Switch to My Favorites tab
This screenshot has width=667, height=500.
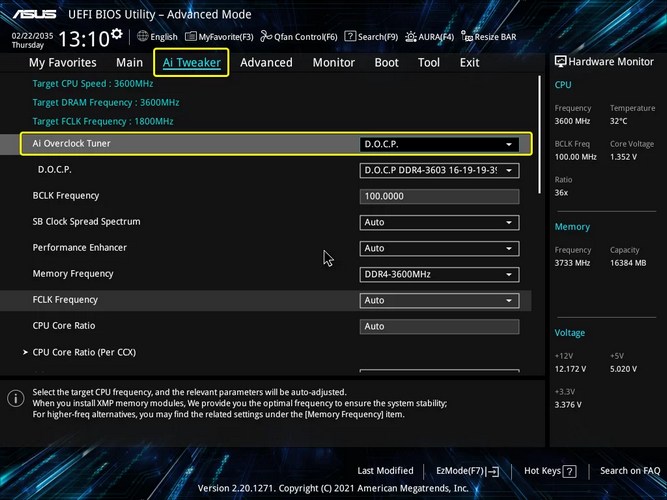[63, 63]
